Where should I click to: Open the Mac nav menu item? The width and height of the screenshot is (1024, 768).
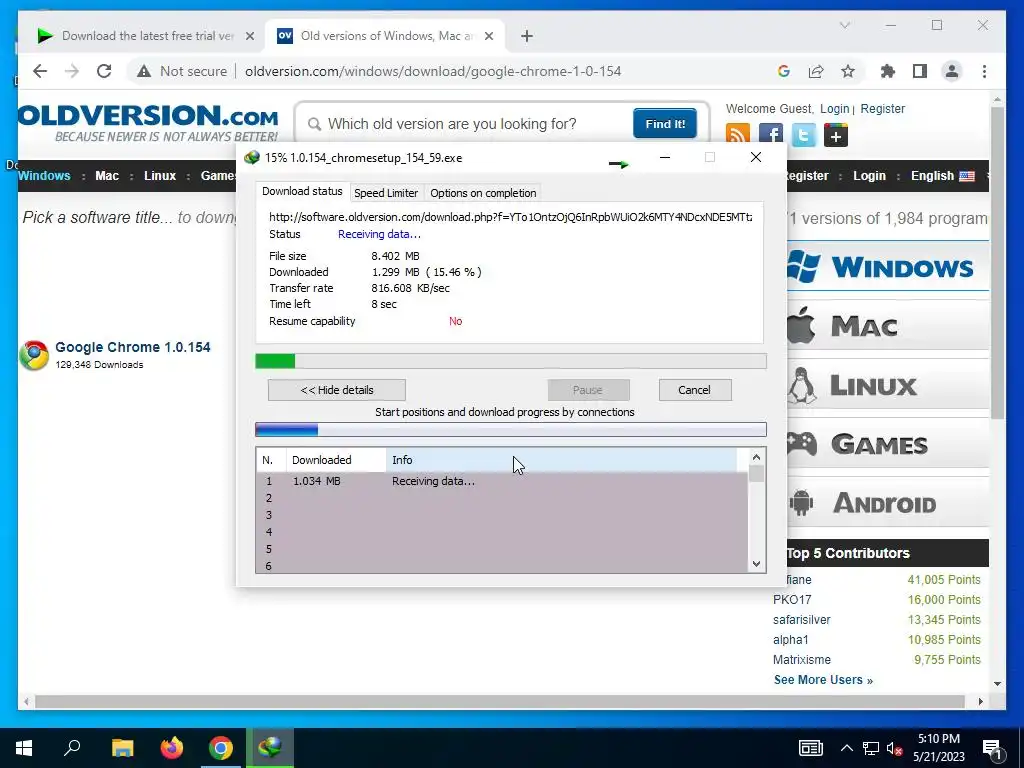[x=107, y=176]
